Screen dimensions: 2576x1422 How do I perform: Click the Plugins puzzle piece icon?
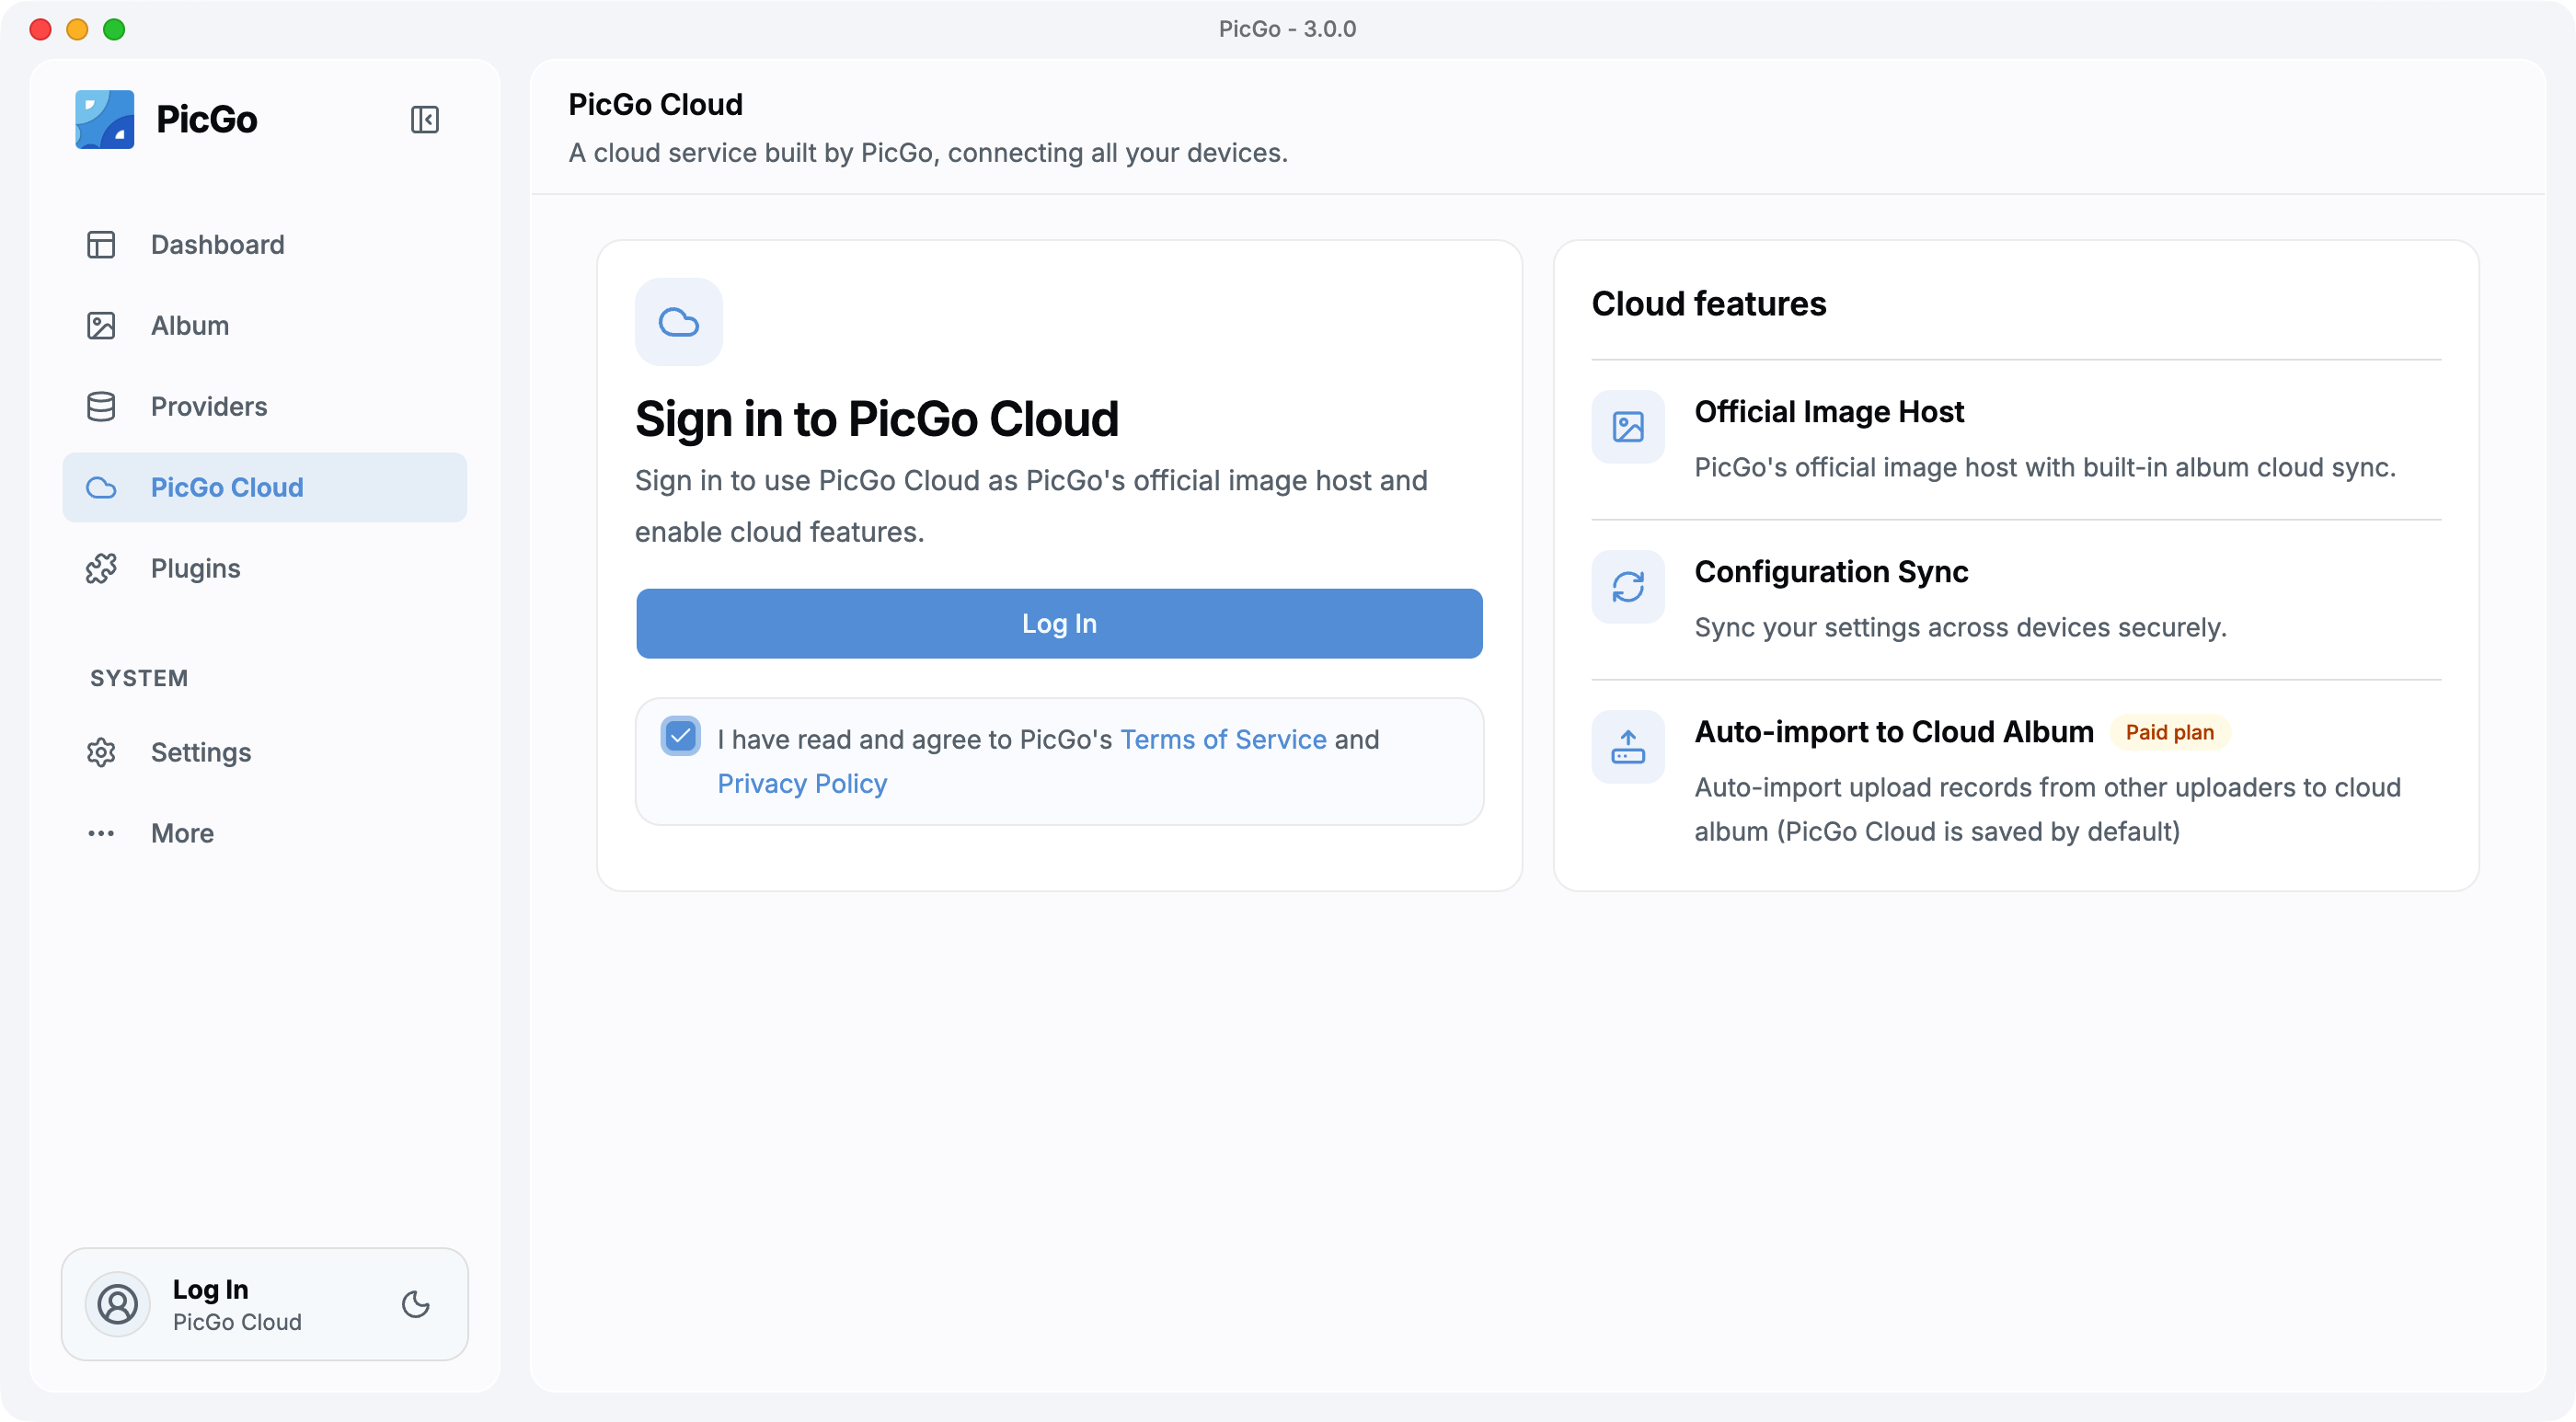(x=101, y=569)
